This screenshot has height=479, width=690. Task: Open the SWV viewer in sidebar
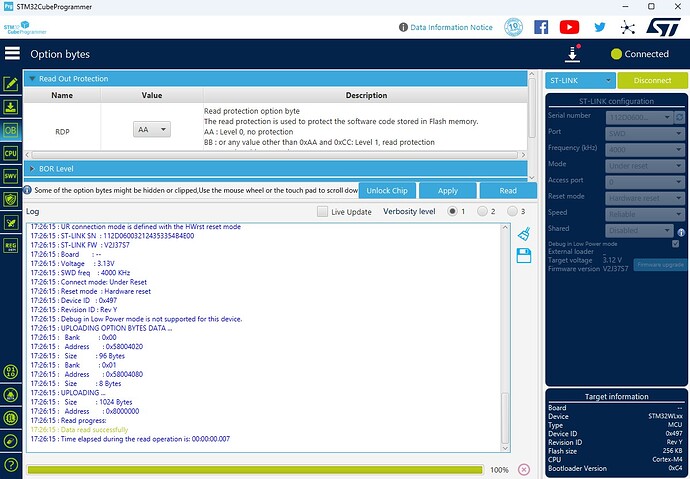coord(11,176)
